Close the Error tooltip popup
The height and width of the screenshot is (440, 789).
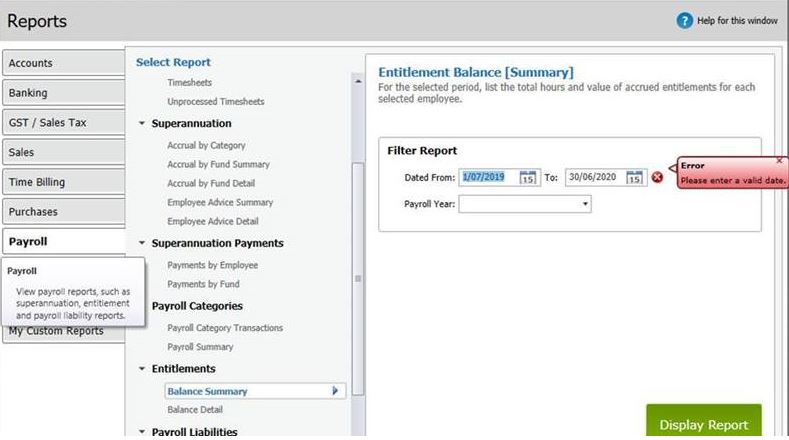tap(779, 160)
